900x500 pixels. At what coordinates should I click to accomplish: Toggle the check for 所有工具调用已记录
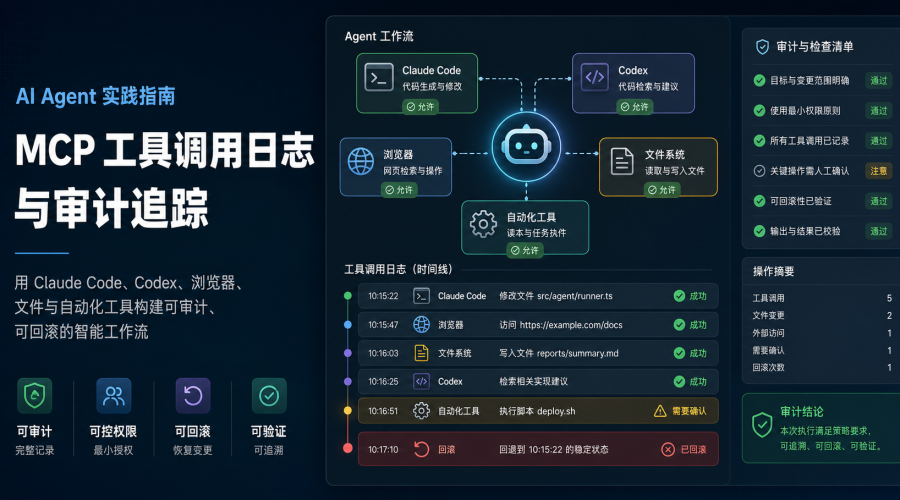tap(759, 141)
